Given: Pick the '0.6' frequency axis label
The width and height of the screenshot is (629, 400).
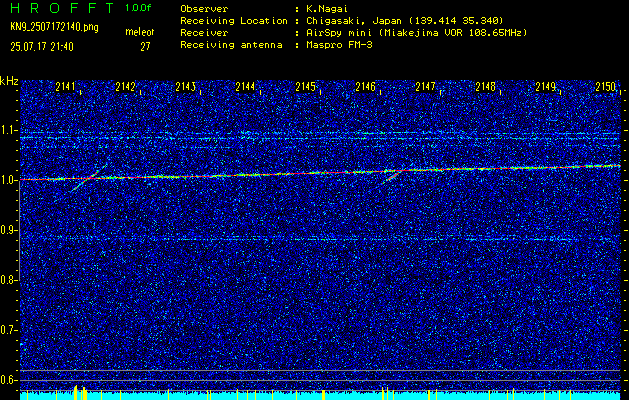Looking at the screenshot, I should coord(8,380).
